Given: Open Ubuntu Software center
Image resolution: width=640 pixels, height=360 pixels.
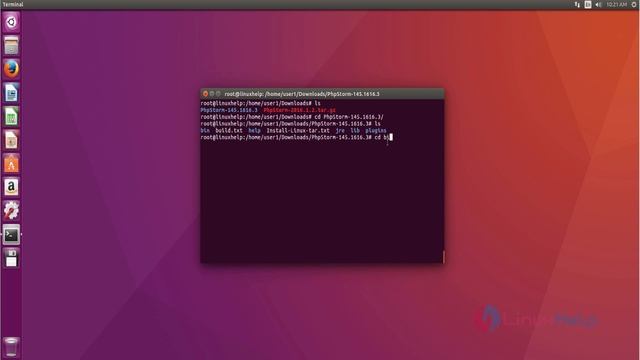Looking at the screenshot, I should (11, 164).
